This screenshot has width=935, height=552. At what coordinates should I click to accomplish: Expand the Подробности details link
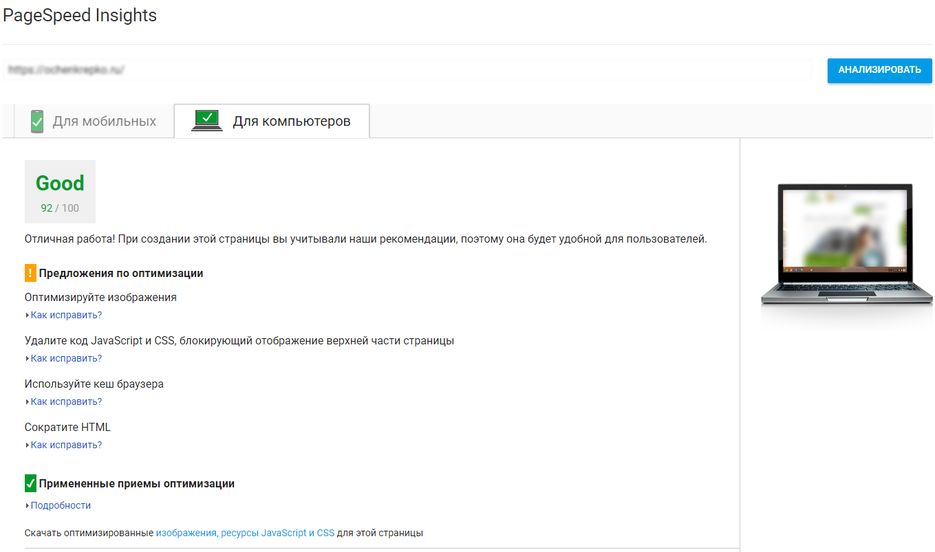[60, 506]
